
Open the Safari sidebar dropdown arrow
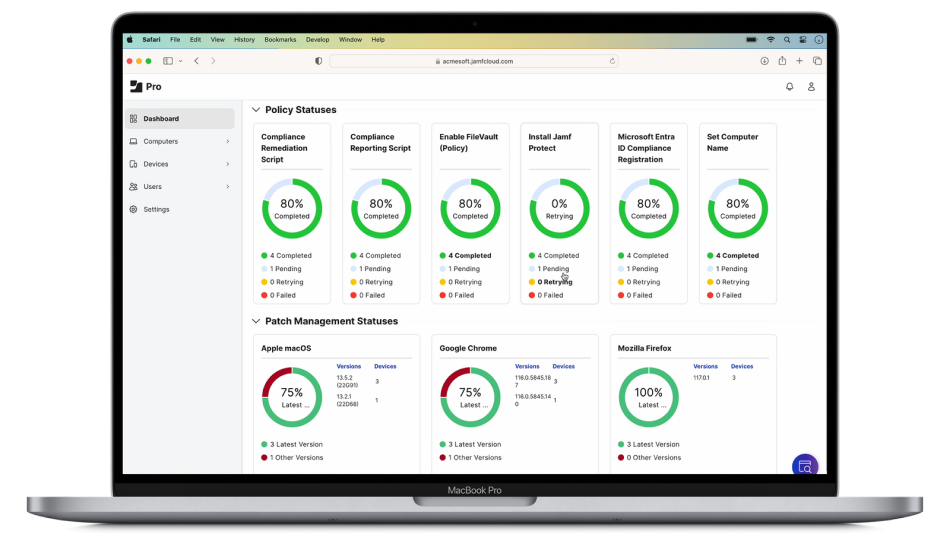point(181,61)
